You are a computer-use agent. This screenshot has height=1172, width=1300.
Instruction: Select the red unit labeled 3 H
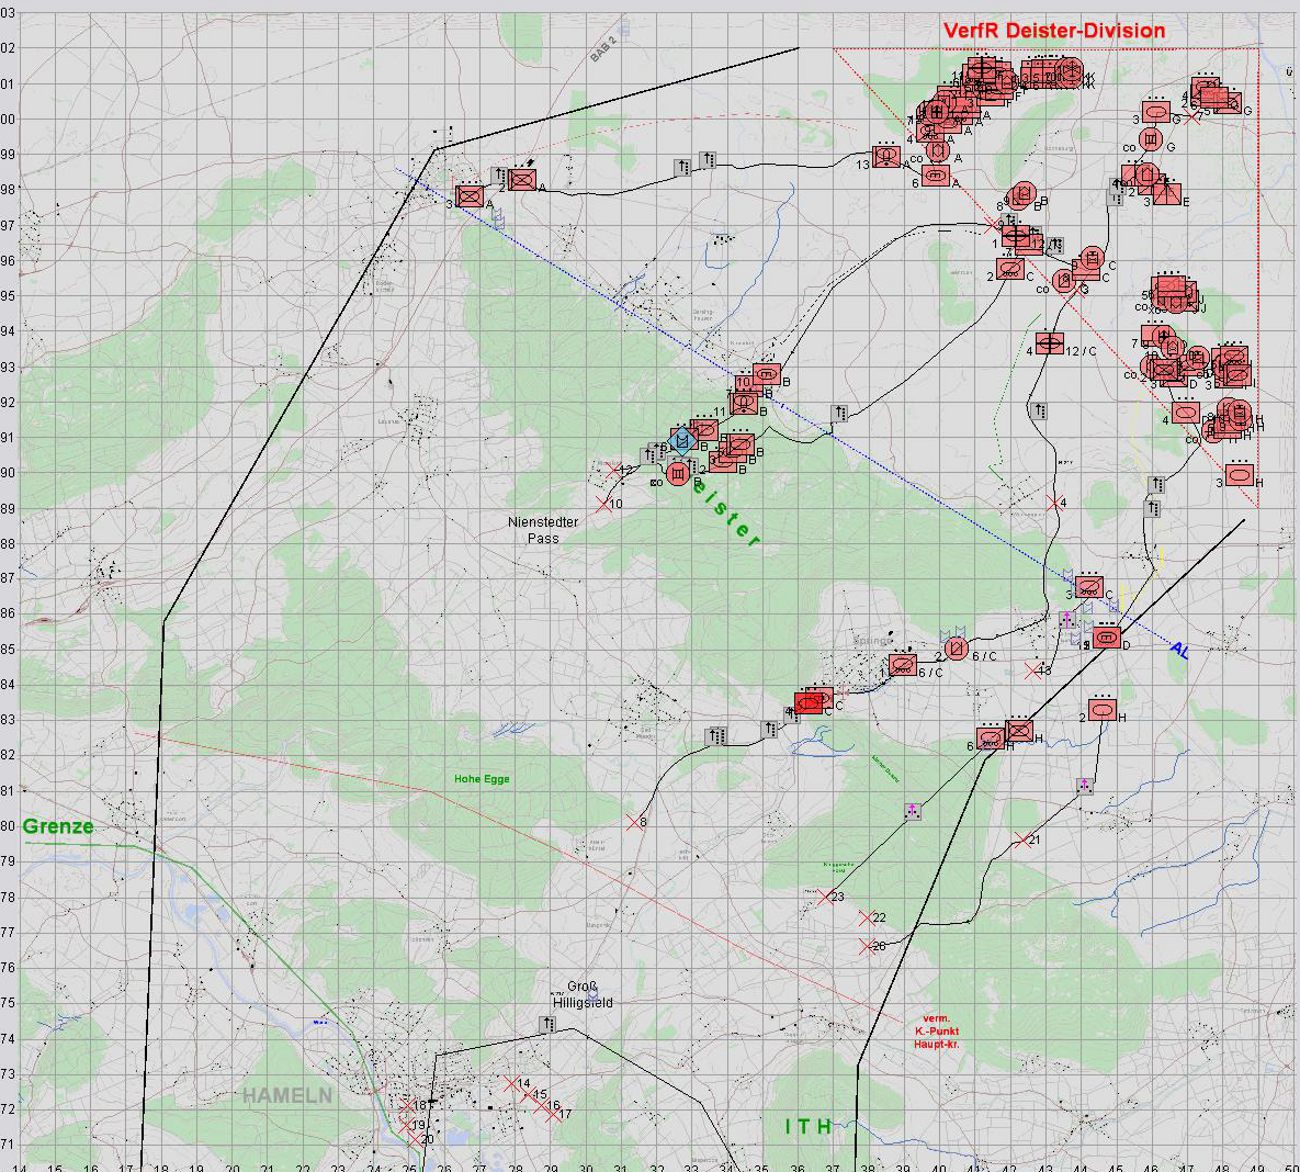pos(1240,474)
